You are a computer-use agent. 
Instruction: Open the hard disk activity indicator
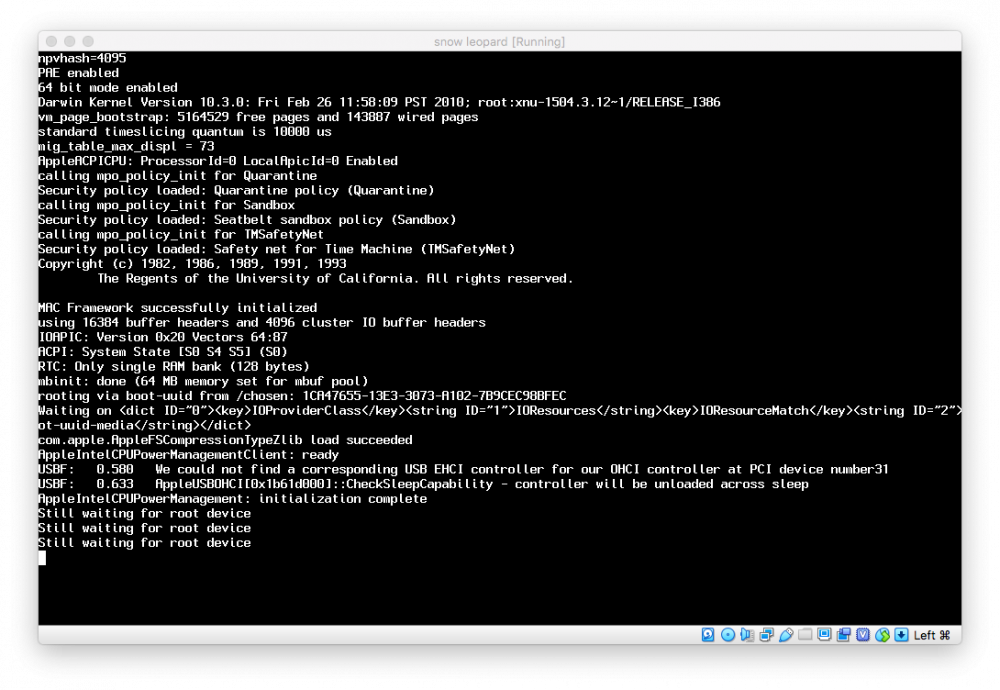click(708, 635)
